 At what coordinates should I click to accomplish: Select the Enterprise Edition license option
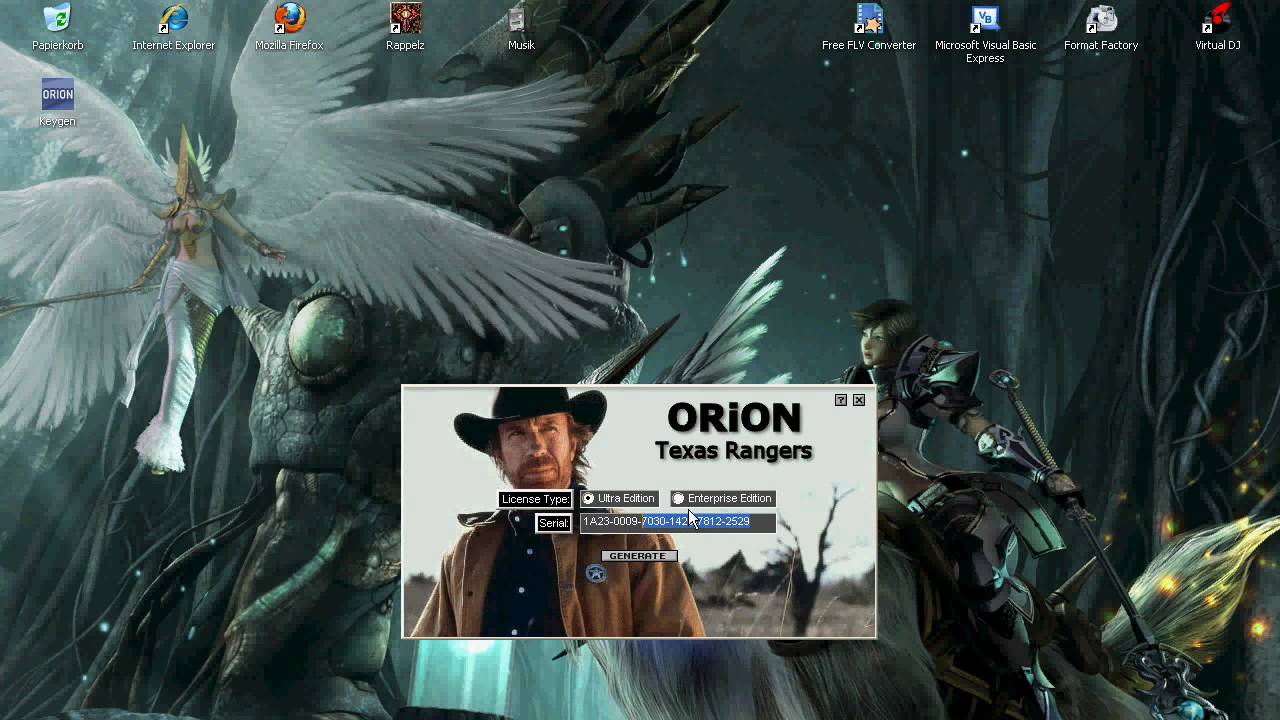point(722,498)
